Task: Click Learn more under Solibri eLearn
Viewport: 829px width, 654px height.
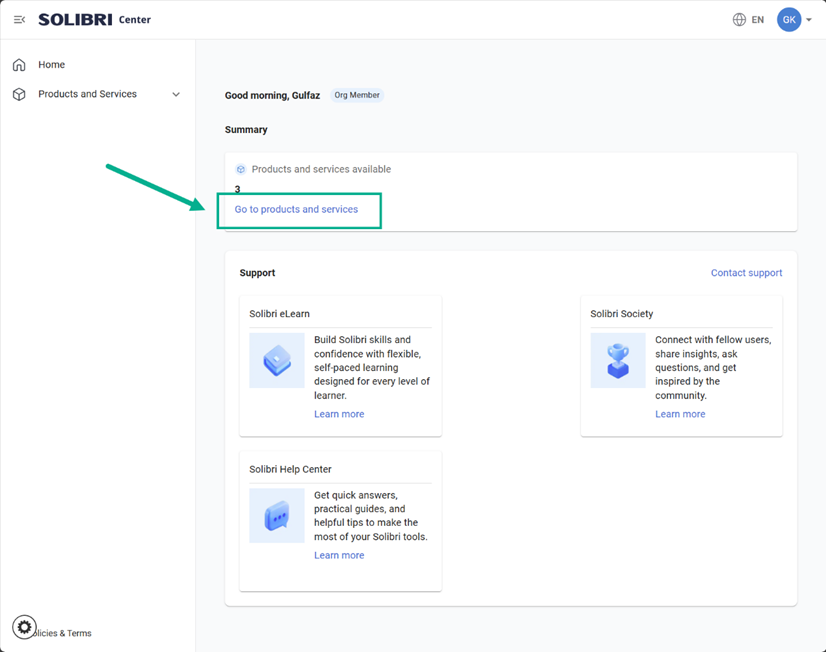Action: [x=339, y=414]
